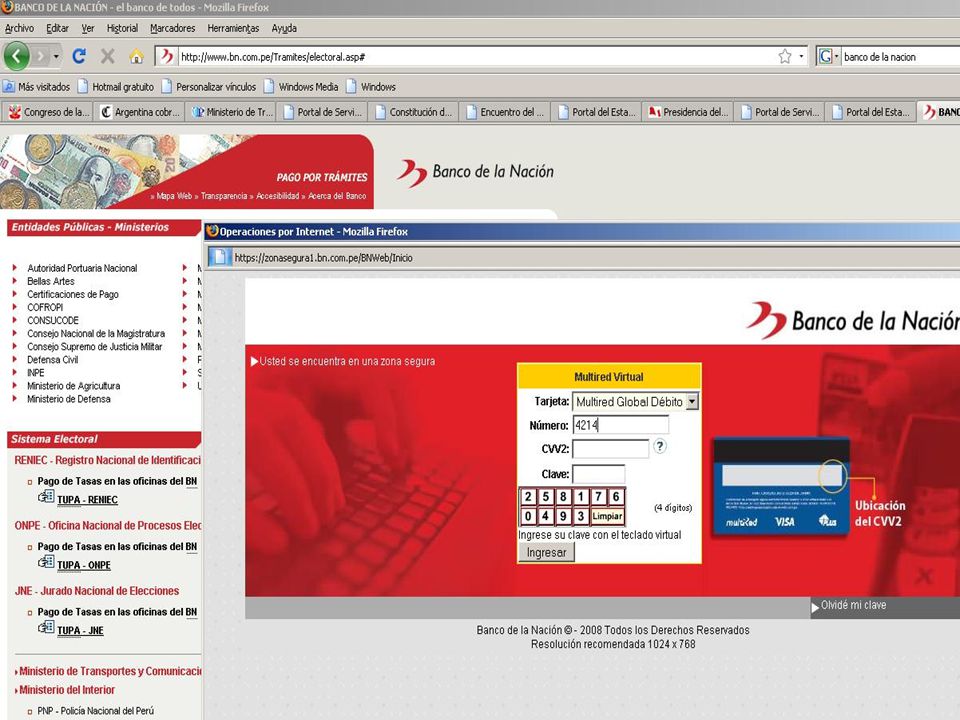Click virtual keypad digit 5

point(546,497)
